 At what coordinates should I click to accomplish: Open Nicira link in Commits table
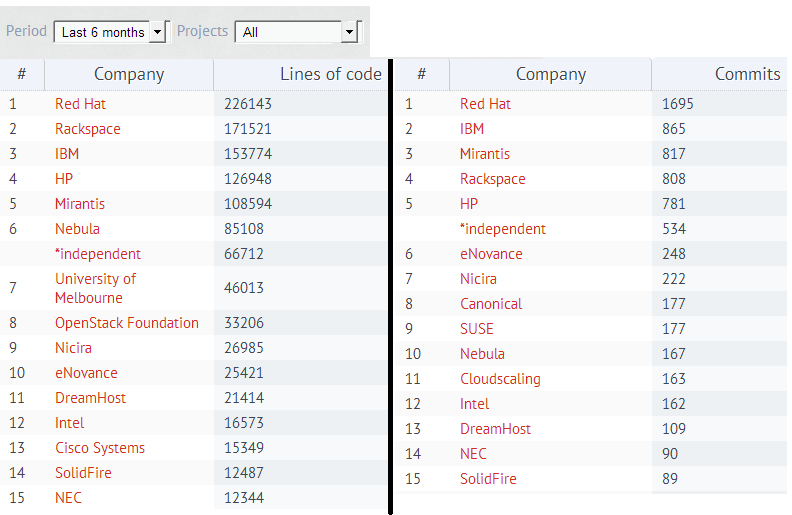(478, 279)
